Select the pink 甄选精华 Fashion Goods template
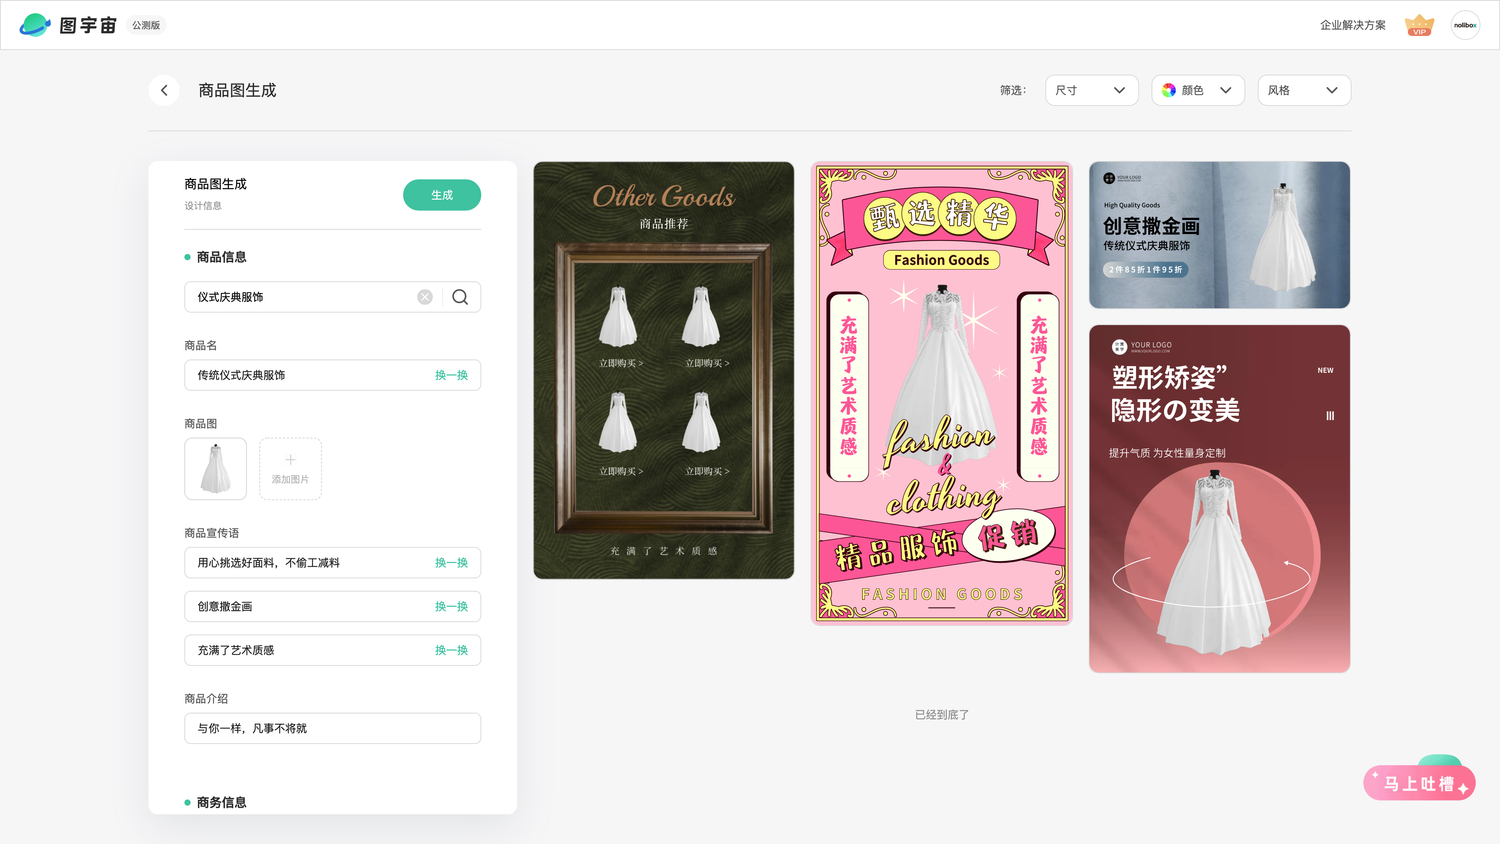 pyautogui.click(x=942, y=393)
